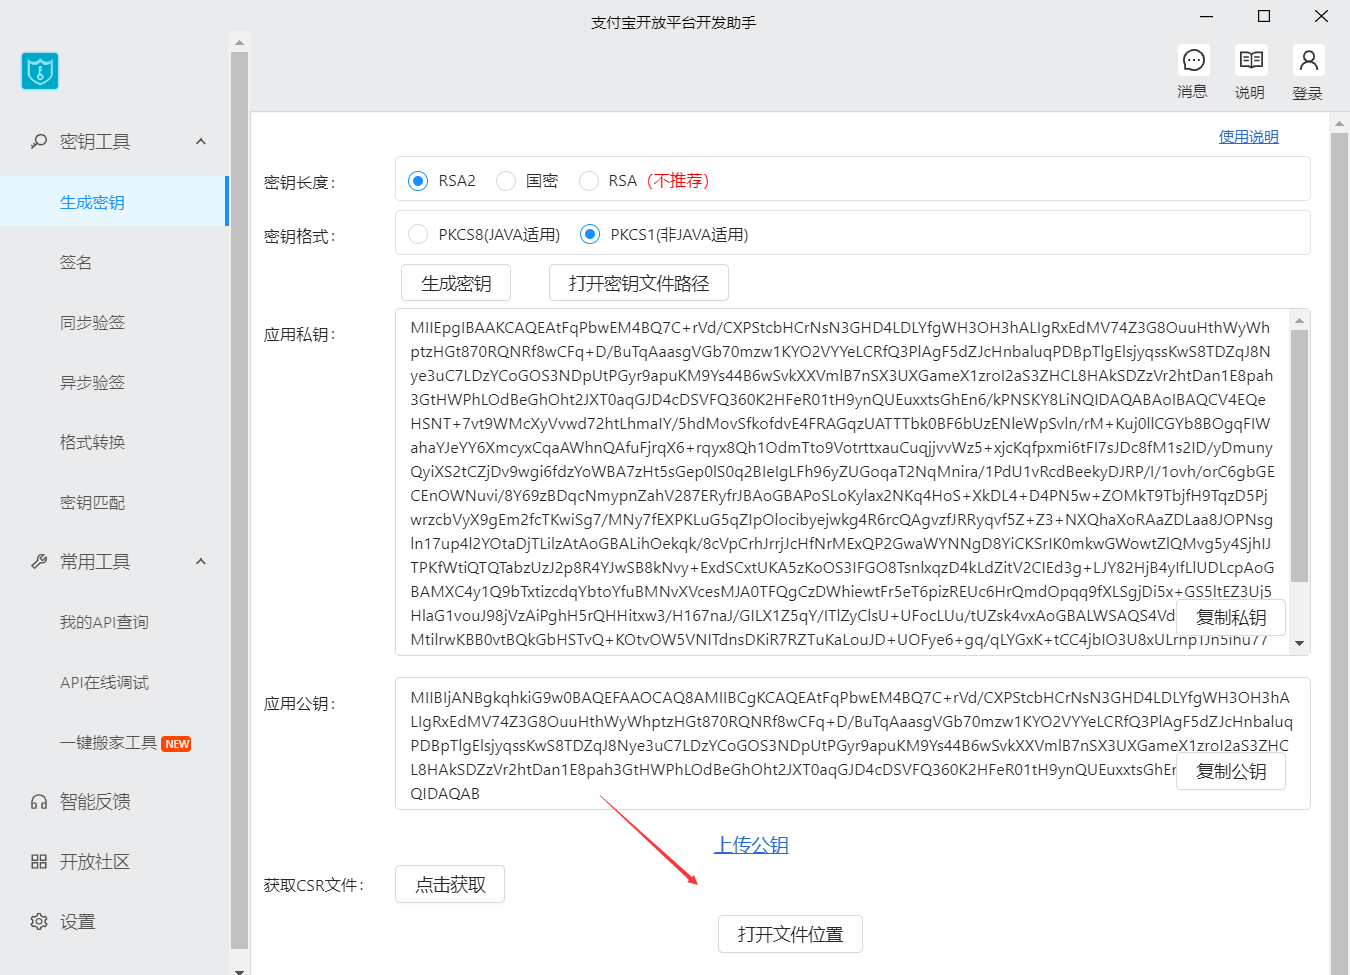Click the private key scrollbar down arrow
The image size is (1350, 975).
click(x=1300, y=643)
